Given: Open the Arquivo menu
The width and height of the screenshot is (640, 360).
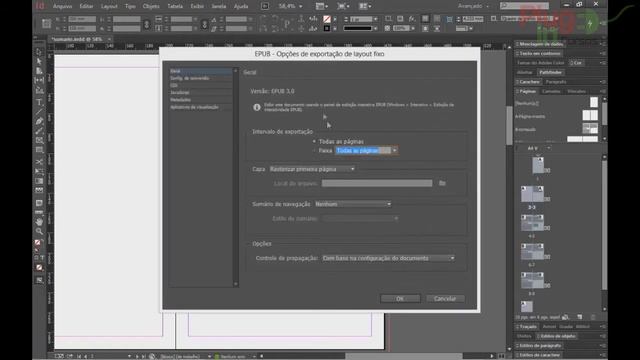Looking at the screenshot, I should click(x=62, y=7).
